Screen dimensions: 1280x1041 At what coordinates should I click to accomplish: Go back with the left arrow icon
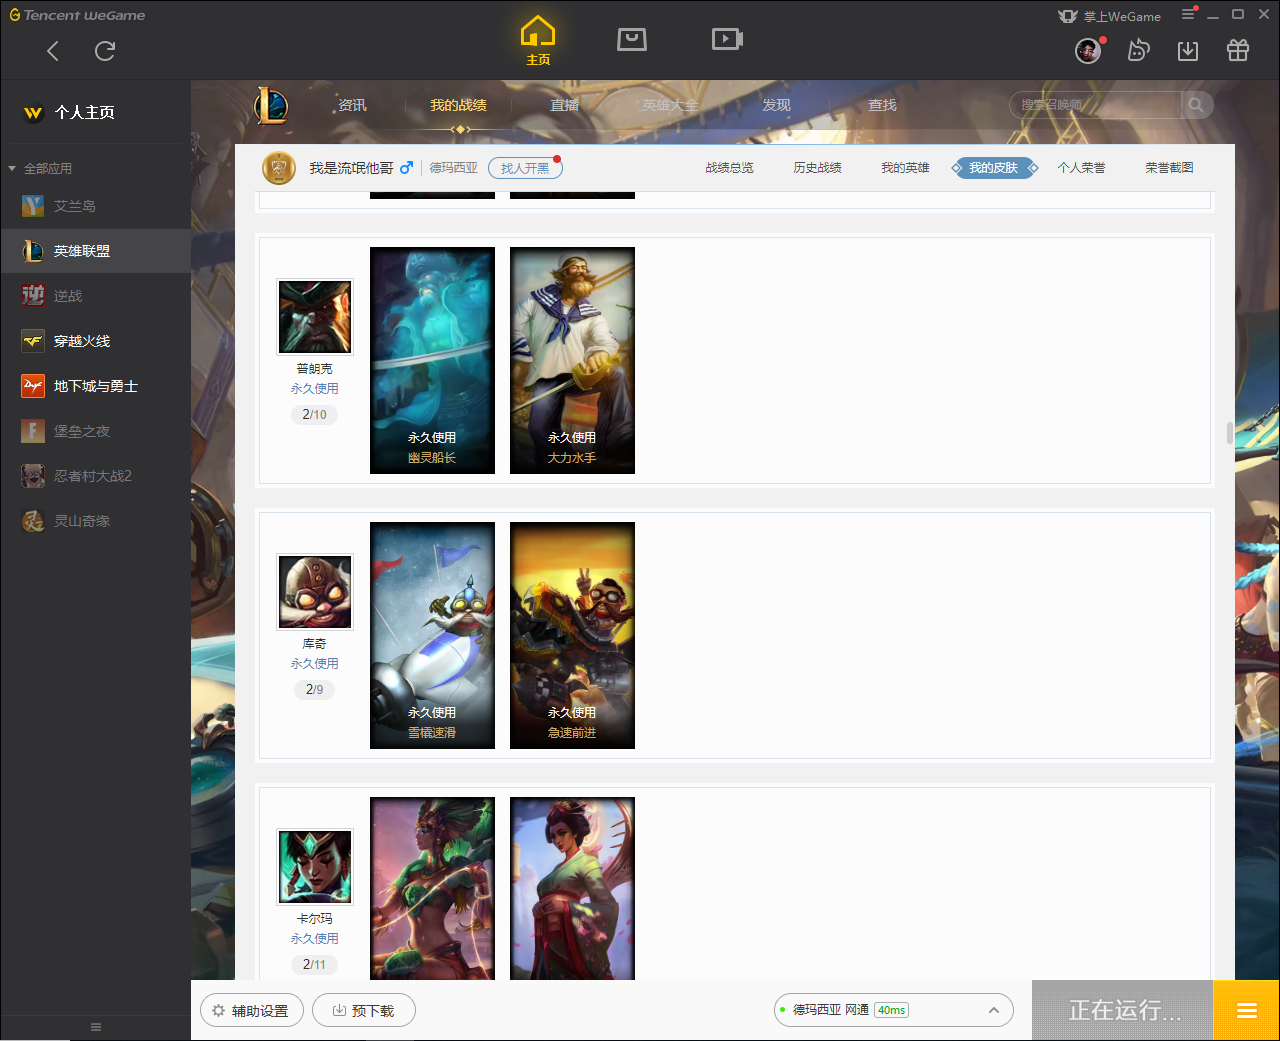[x=53, y=51]
